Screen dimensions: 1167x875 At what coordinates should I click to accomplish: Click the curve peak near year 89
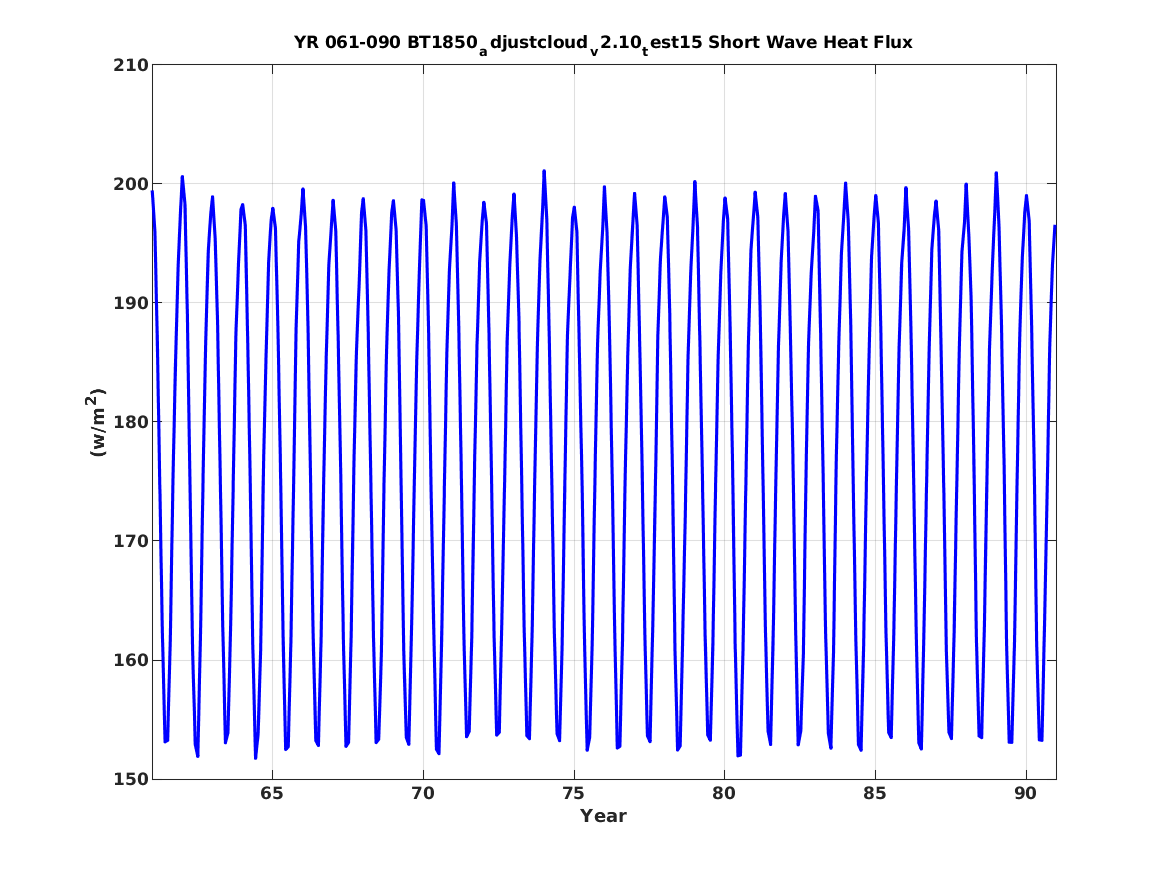[996, 174]
